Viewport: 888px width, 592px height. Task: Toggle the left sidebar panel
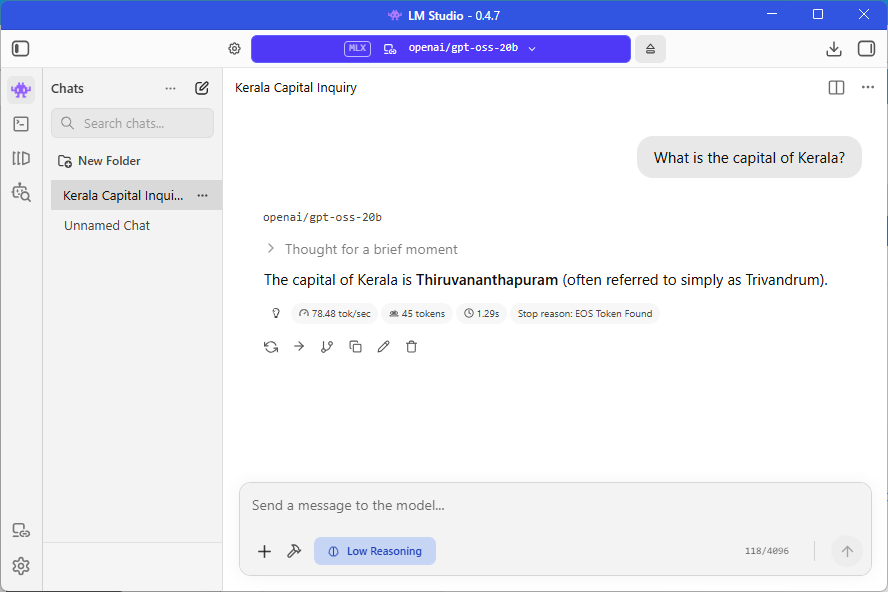click(21, 49)
